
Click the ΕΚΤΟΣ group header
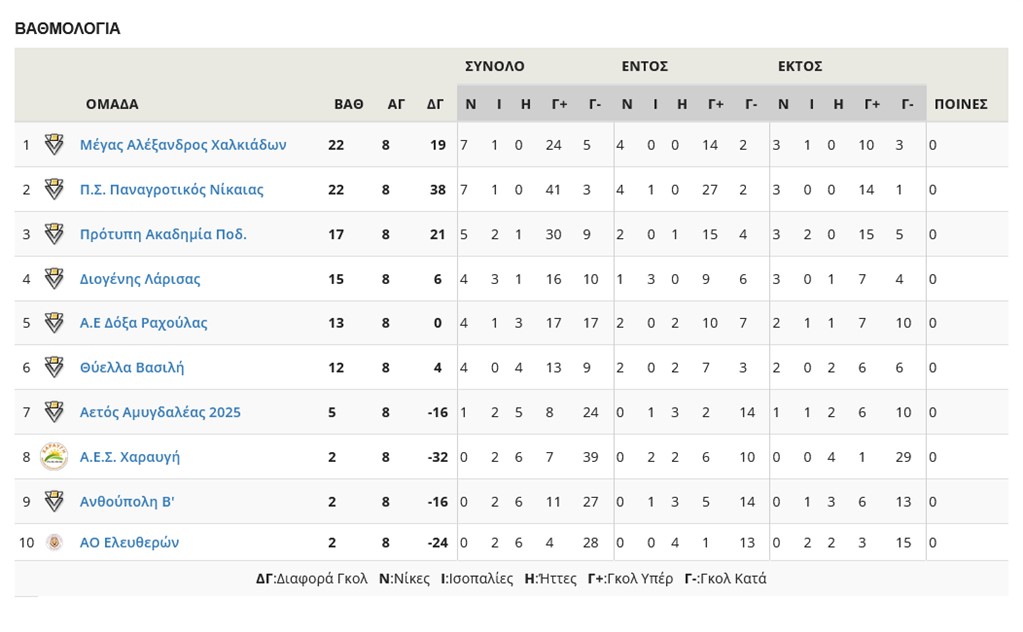800,67
